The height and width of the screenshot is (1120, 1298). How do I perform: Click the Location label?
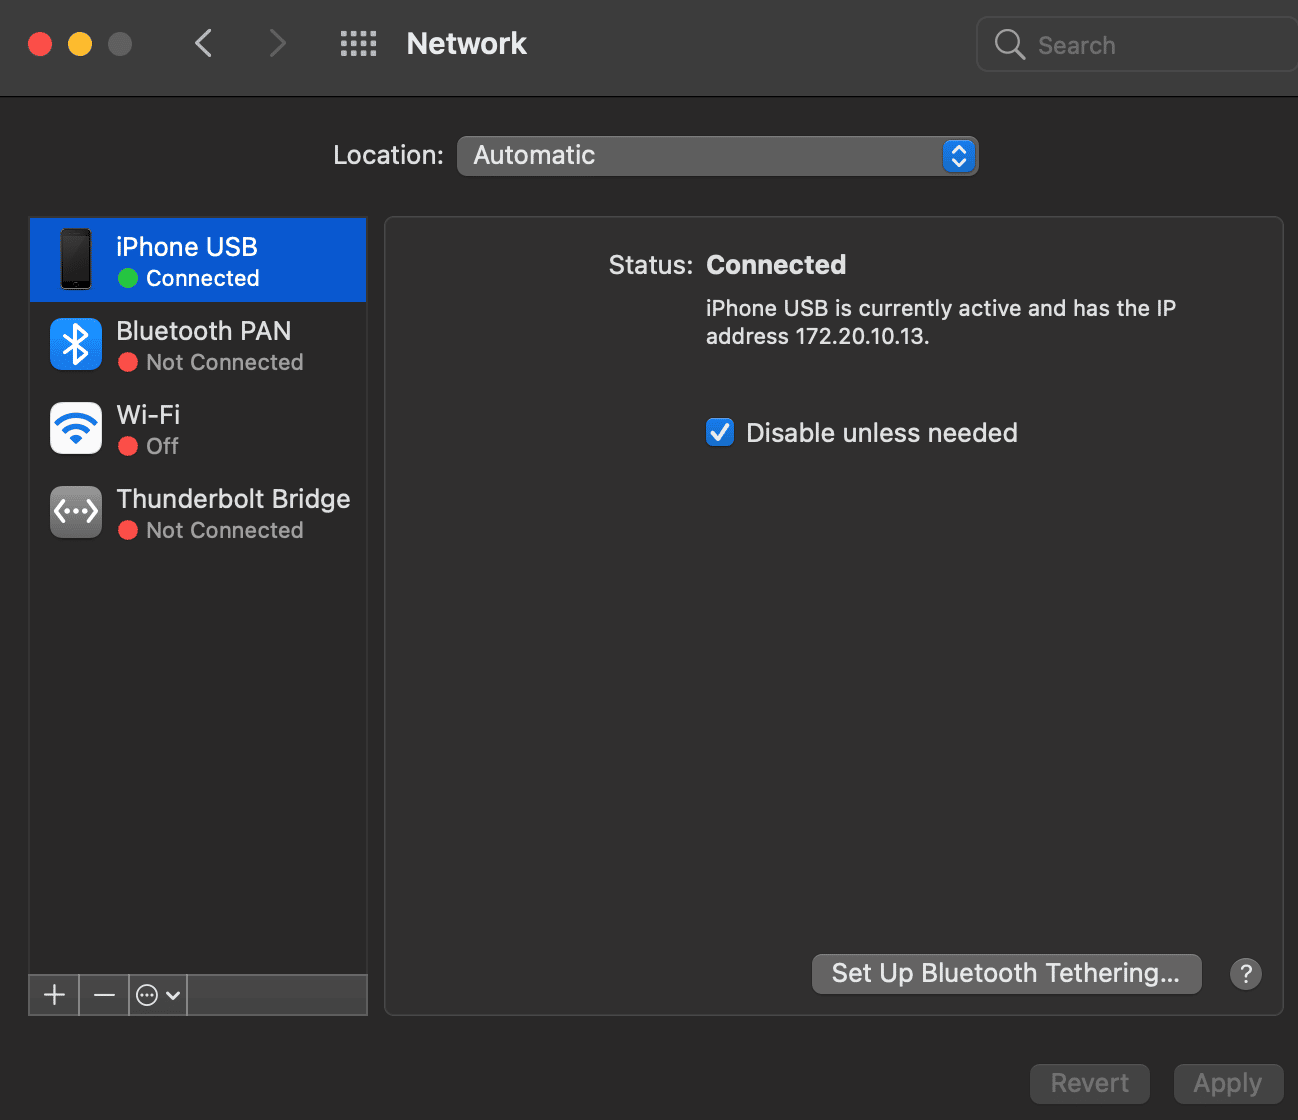coord(388,155)
